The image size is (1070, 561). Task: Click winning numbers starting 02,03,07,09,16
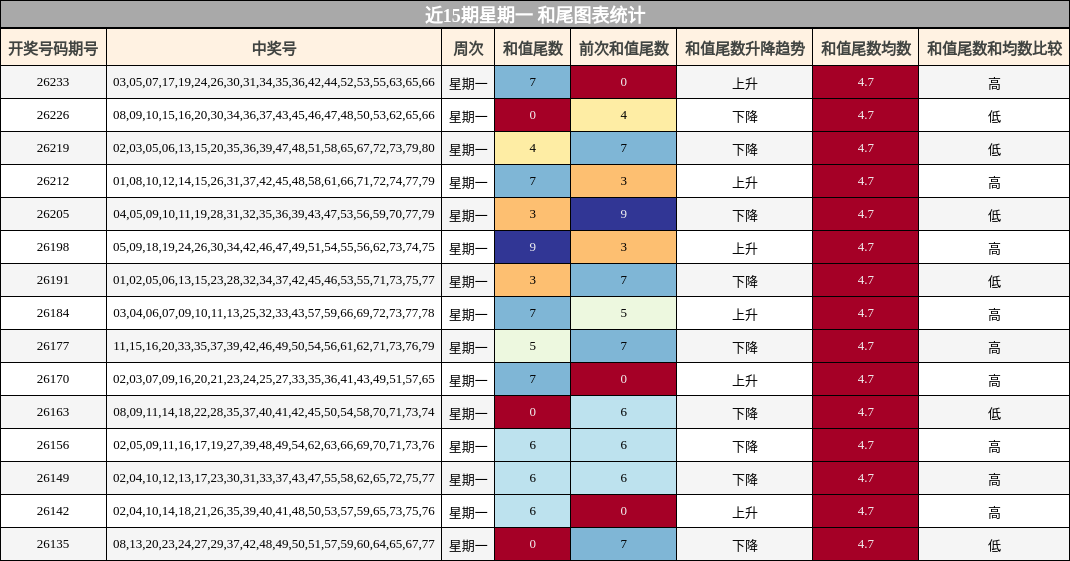pyautogui.click(x=274, y=379)
